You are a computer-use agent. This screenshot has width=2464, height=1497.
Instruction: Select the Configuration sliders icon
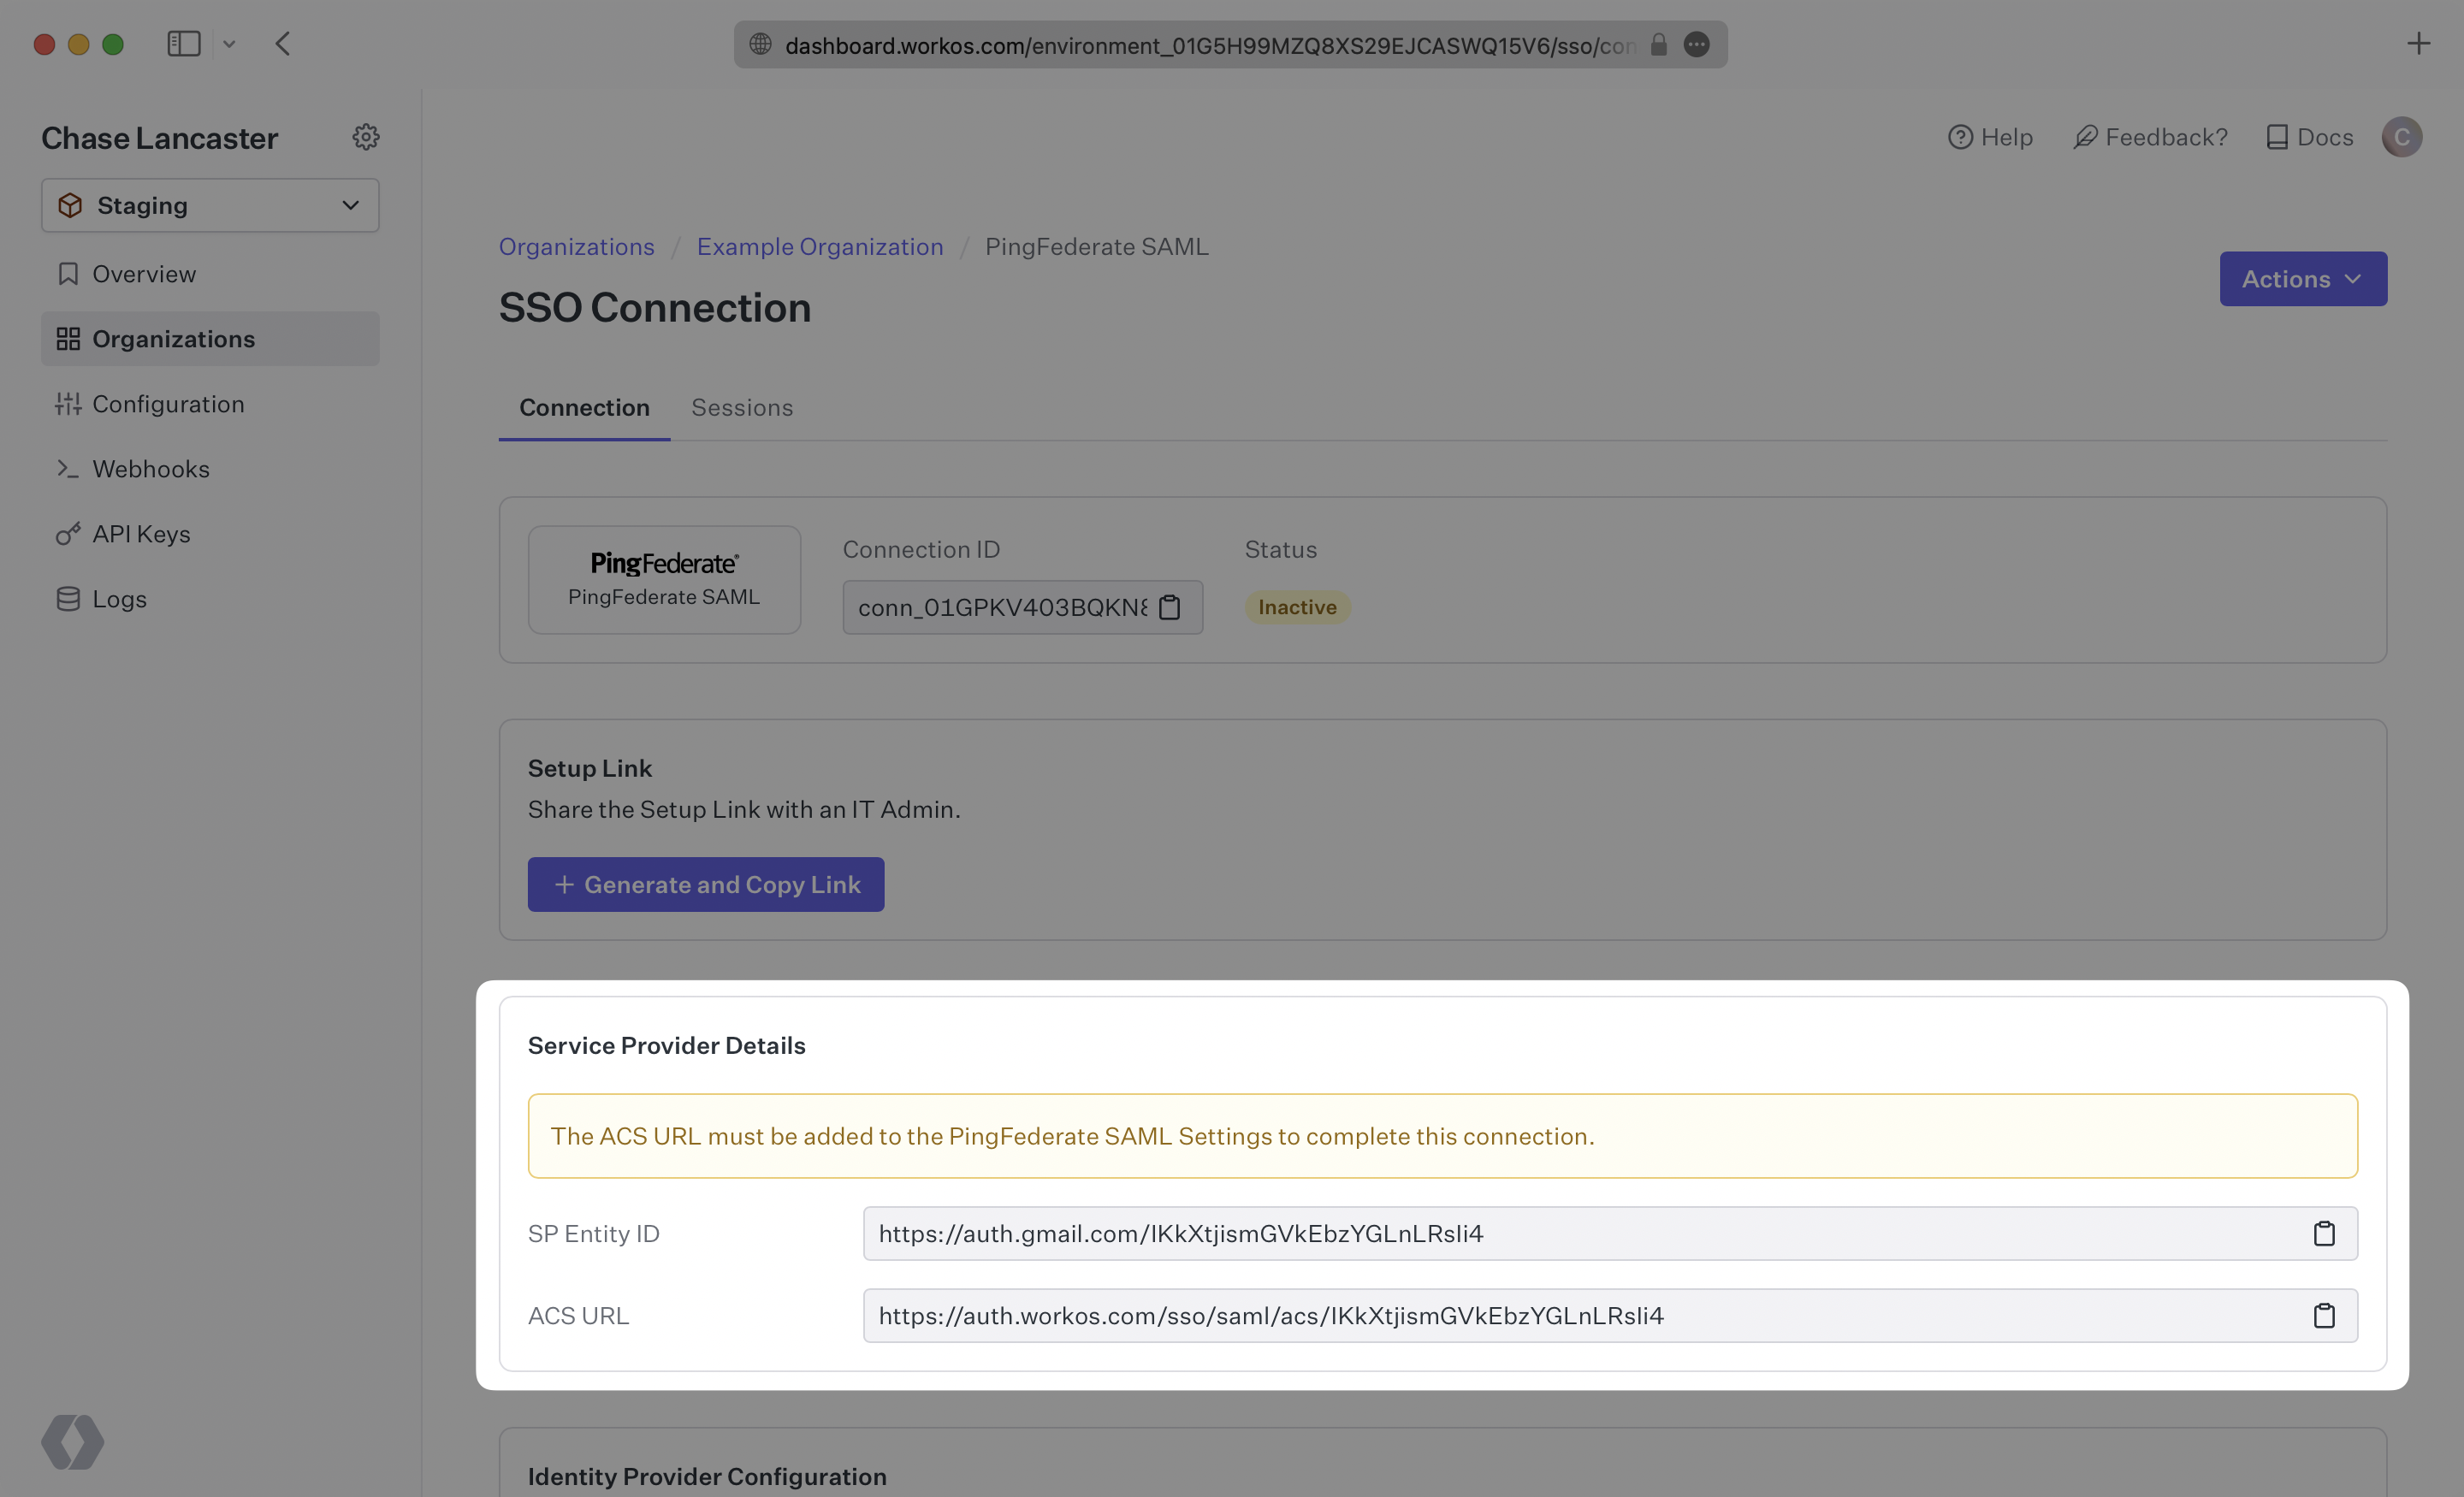point(68,403)
